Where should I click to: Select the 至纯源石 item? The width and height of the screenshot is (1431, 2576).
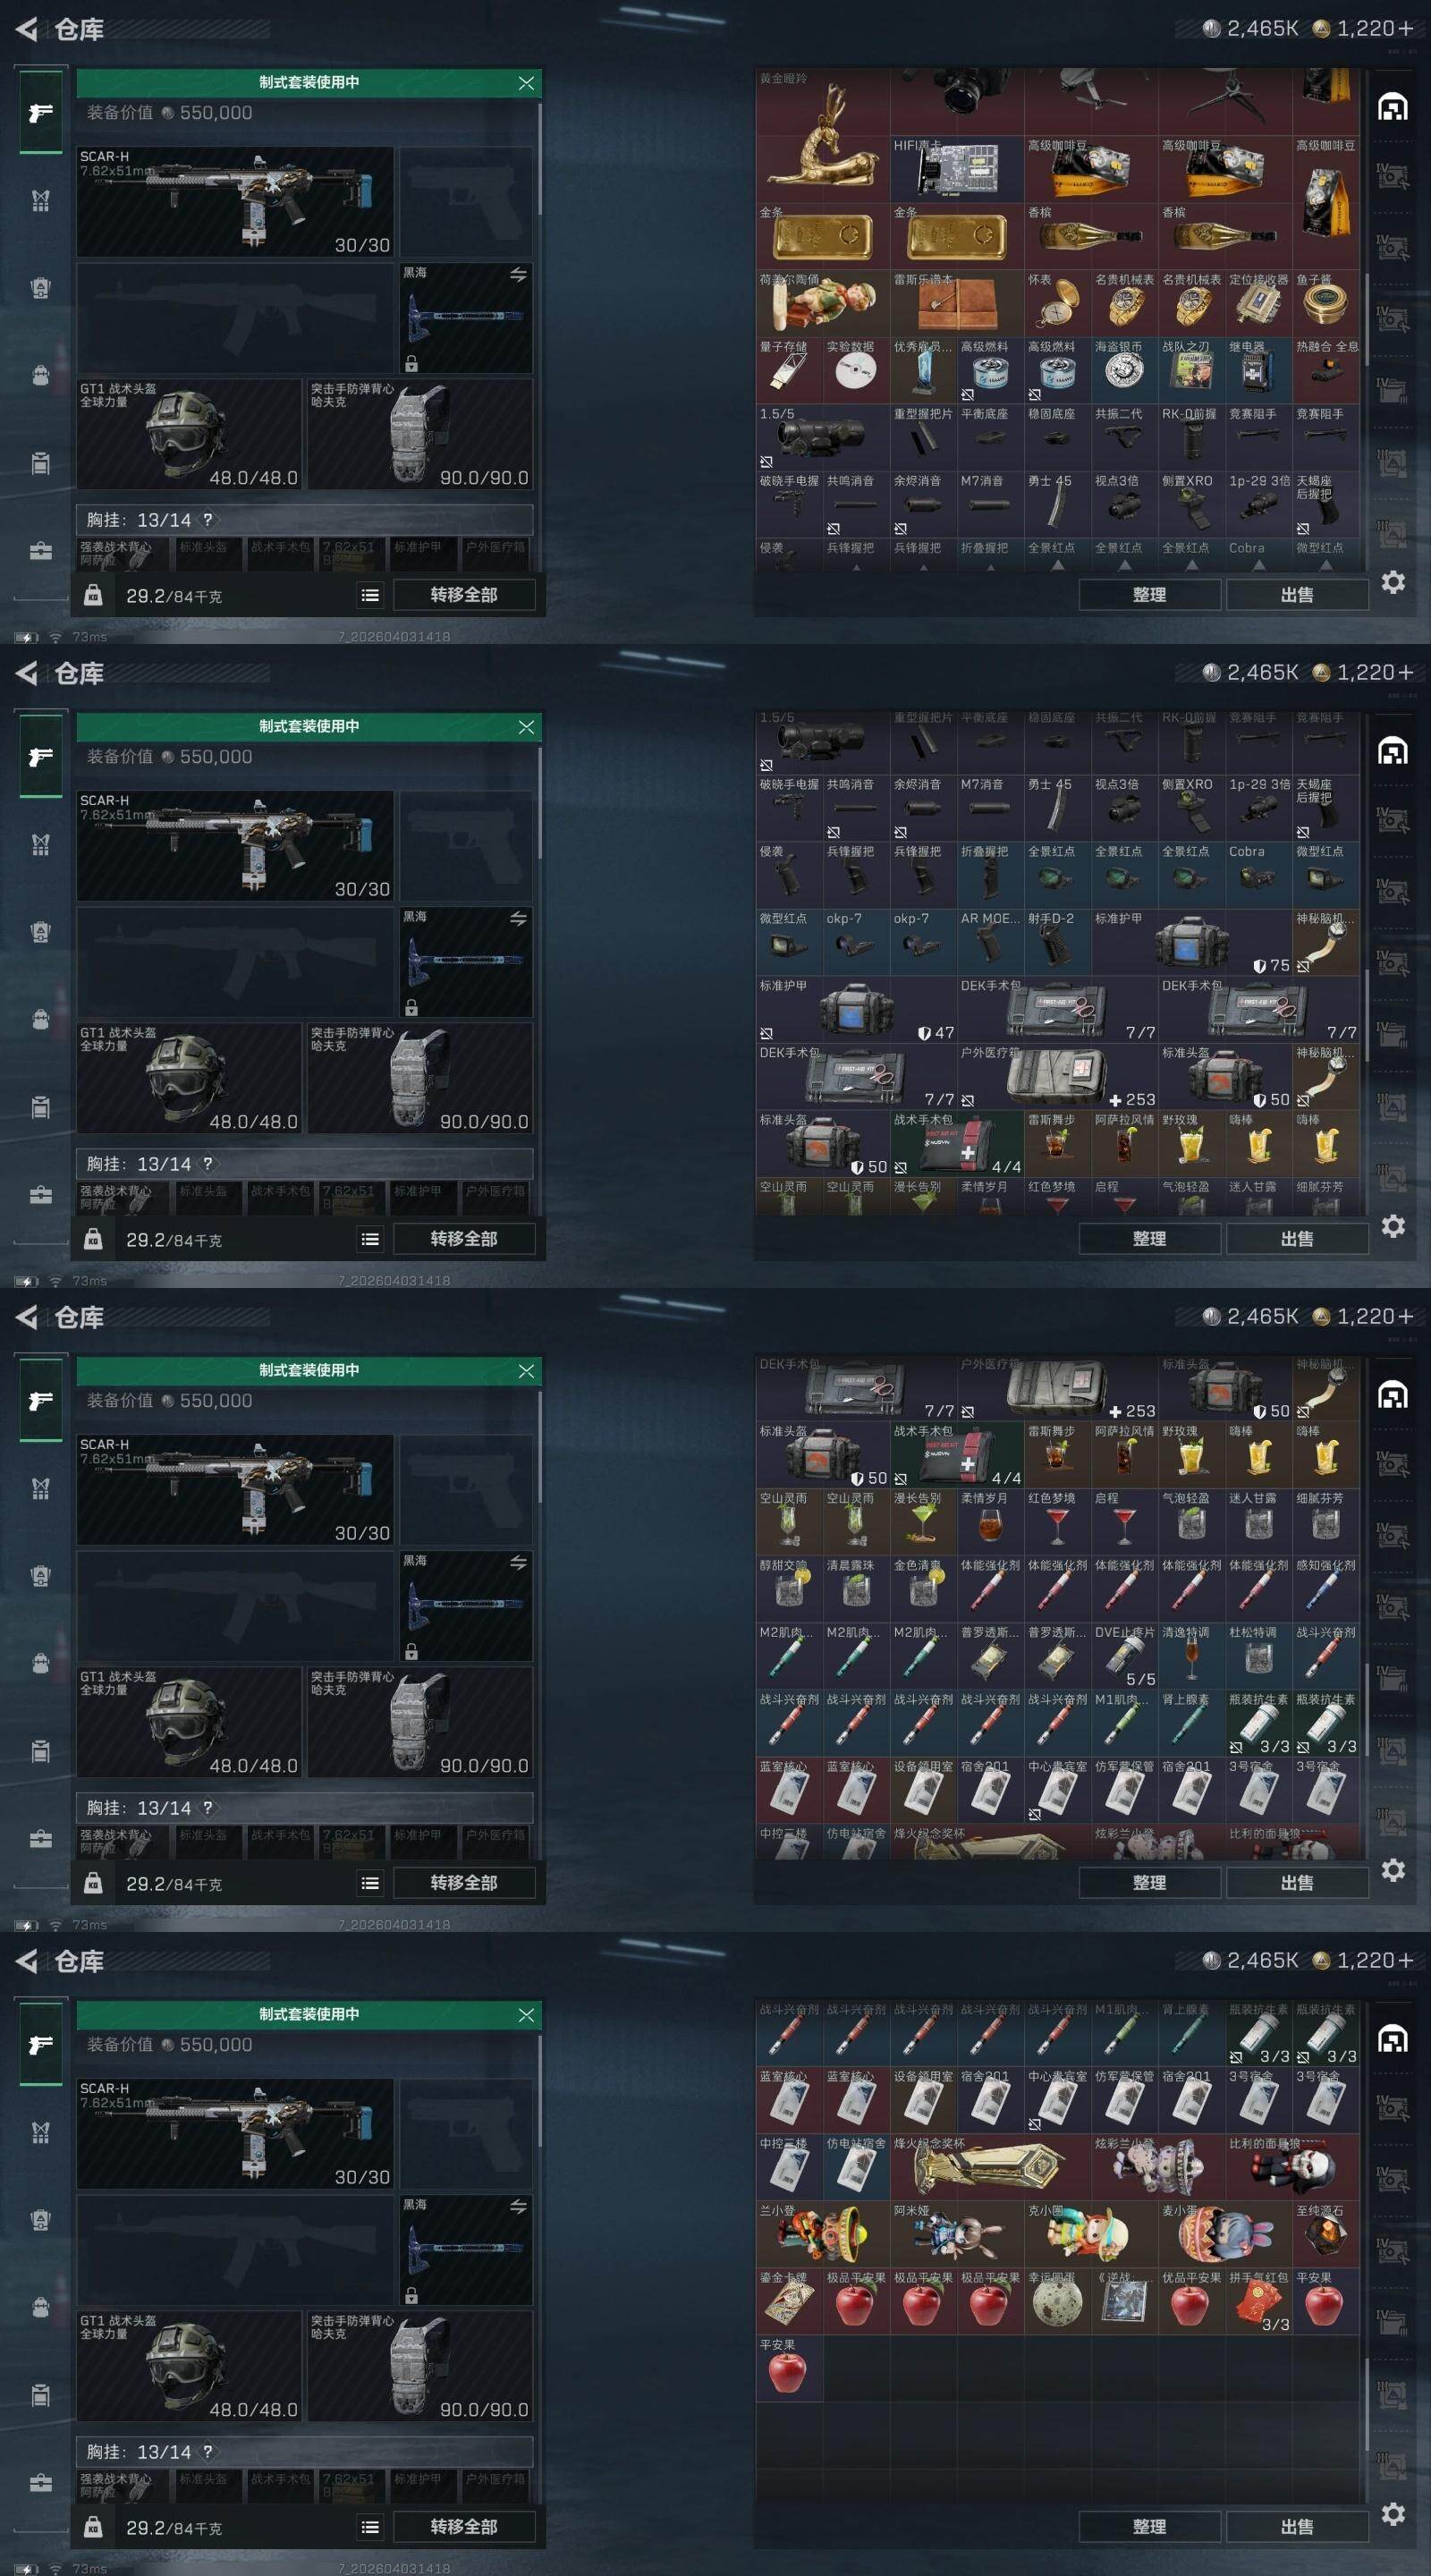[1325, 2233]
